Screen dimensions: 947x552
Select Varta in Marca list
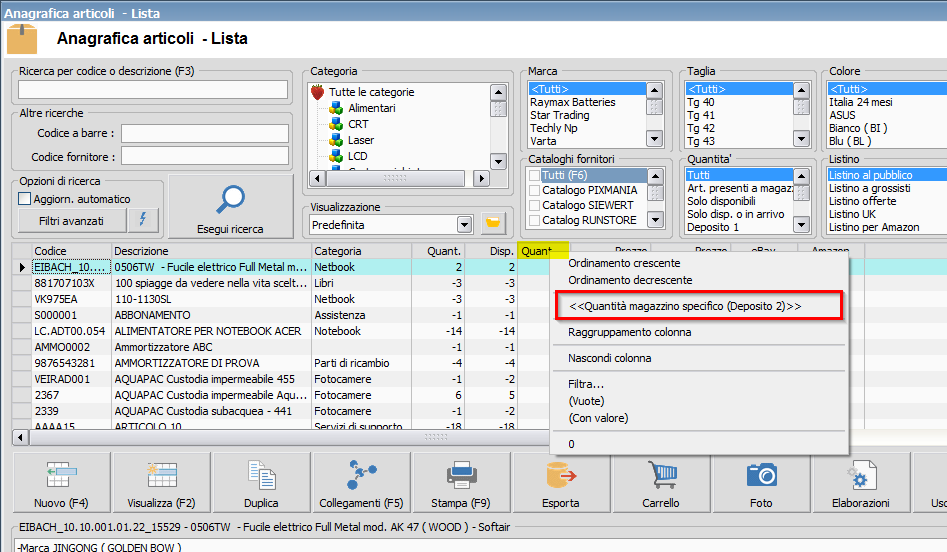587,141
